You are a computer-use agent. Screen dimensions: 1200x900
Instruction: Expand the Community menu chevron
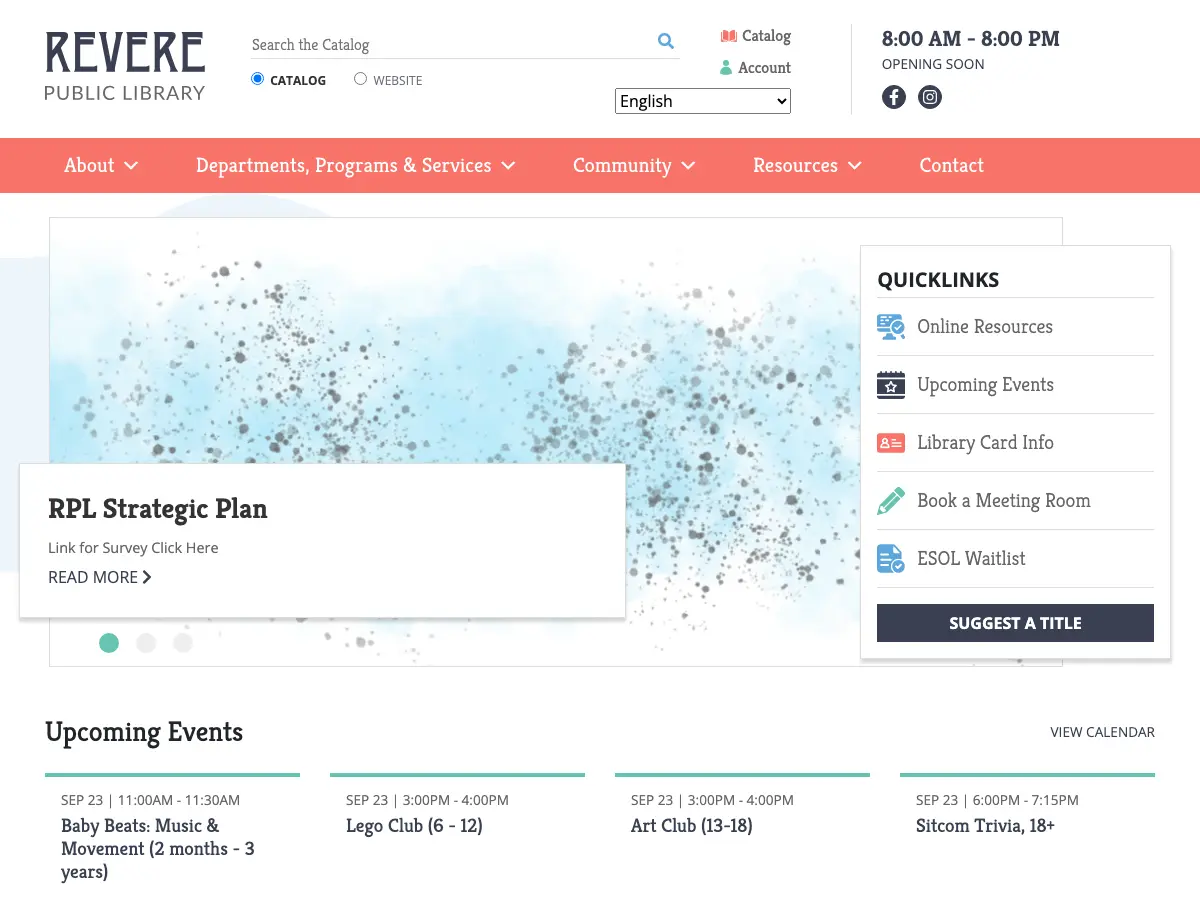coord(688,166)
